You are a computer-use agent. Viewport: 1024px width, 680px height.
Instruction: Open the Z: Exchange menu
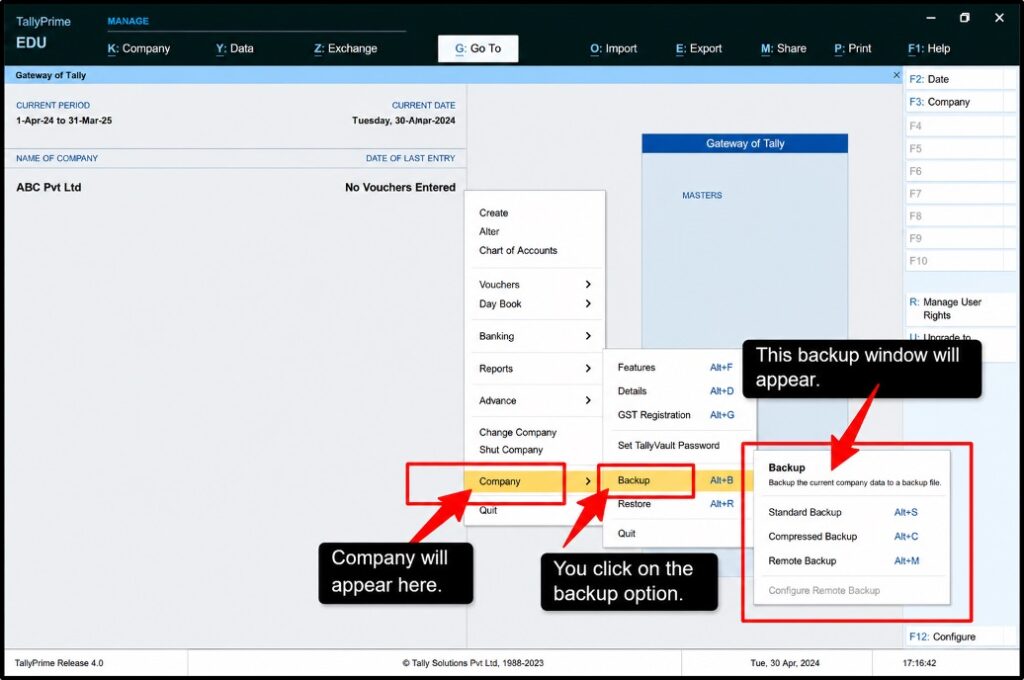click(x=345, y=48)
